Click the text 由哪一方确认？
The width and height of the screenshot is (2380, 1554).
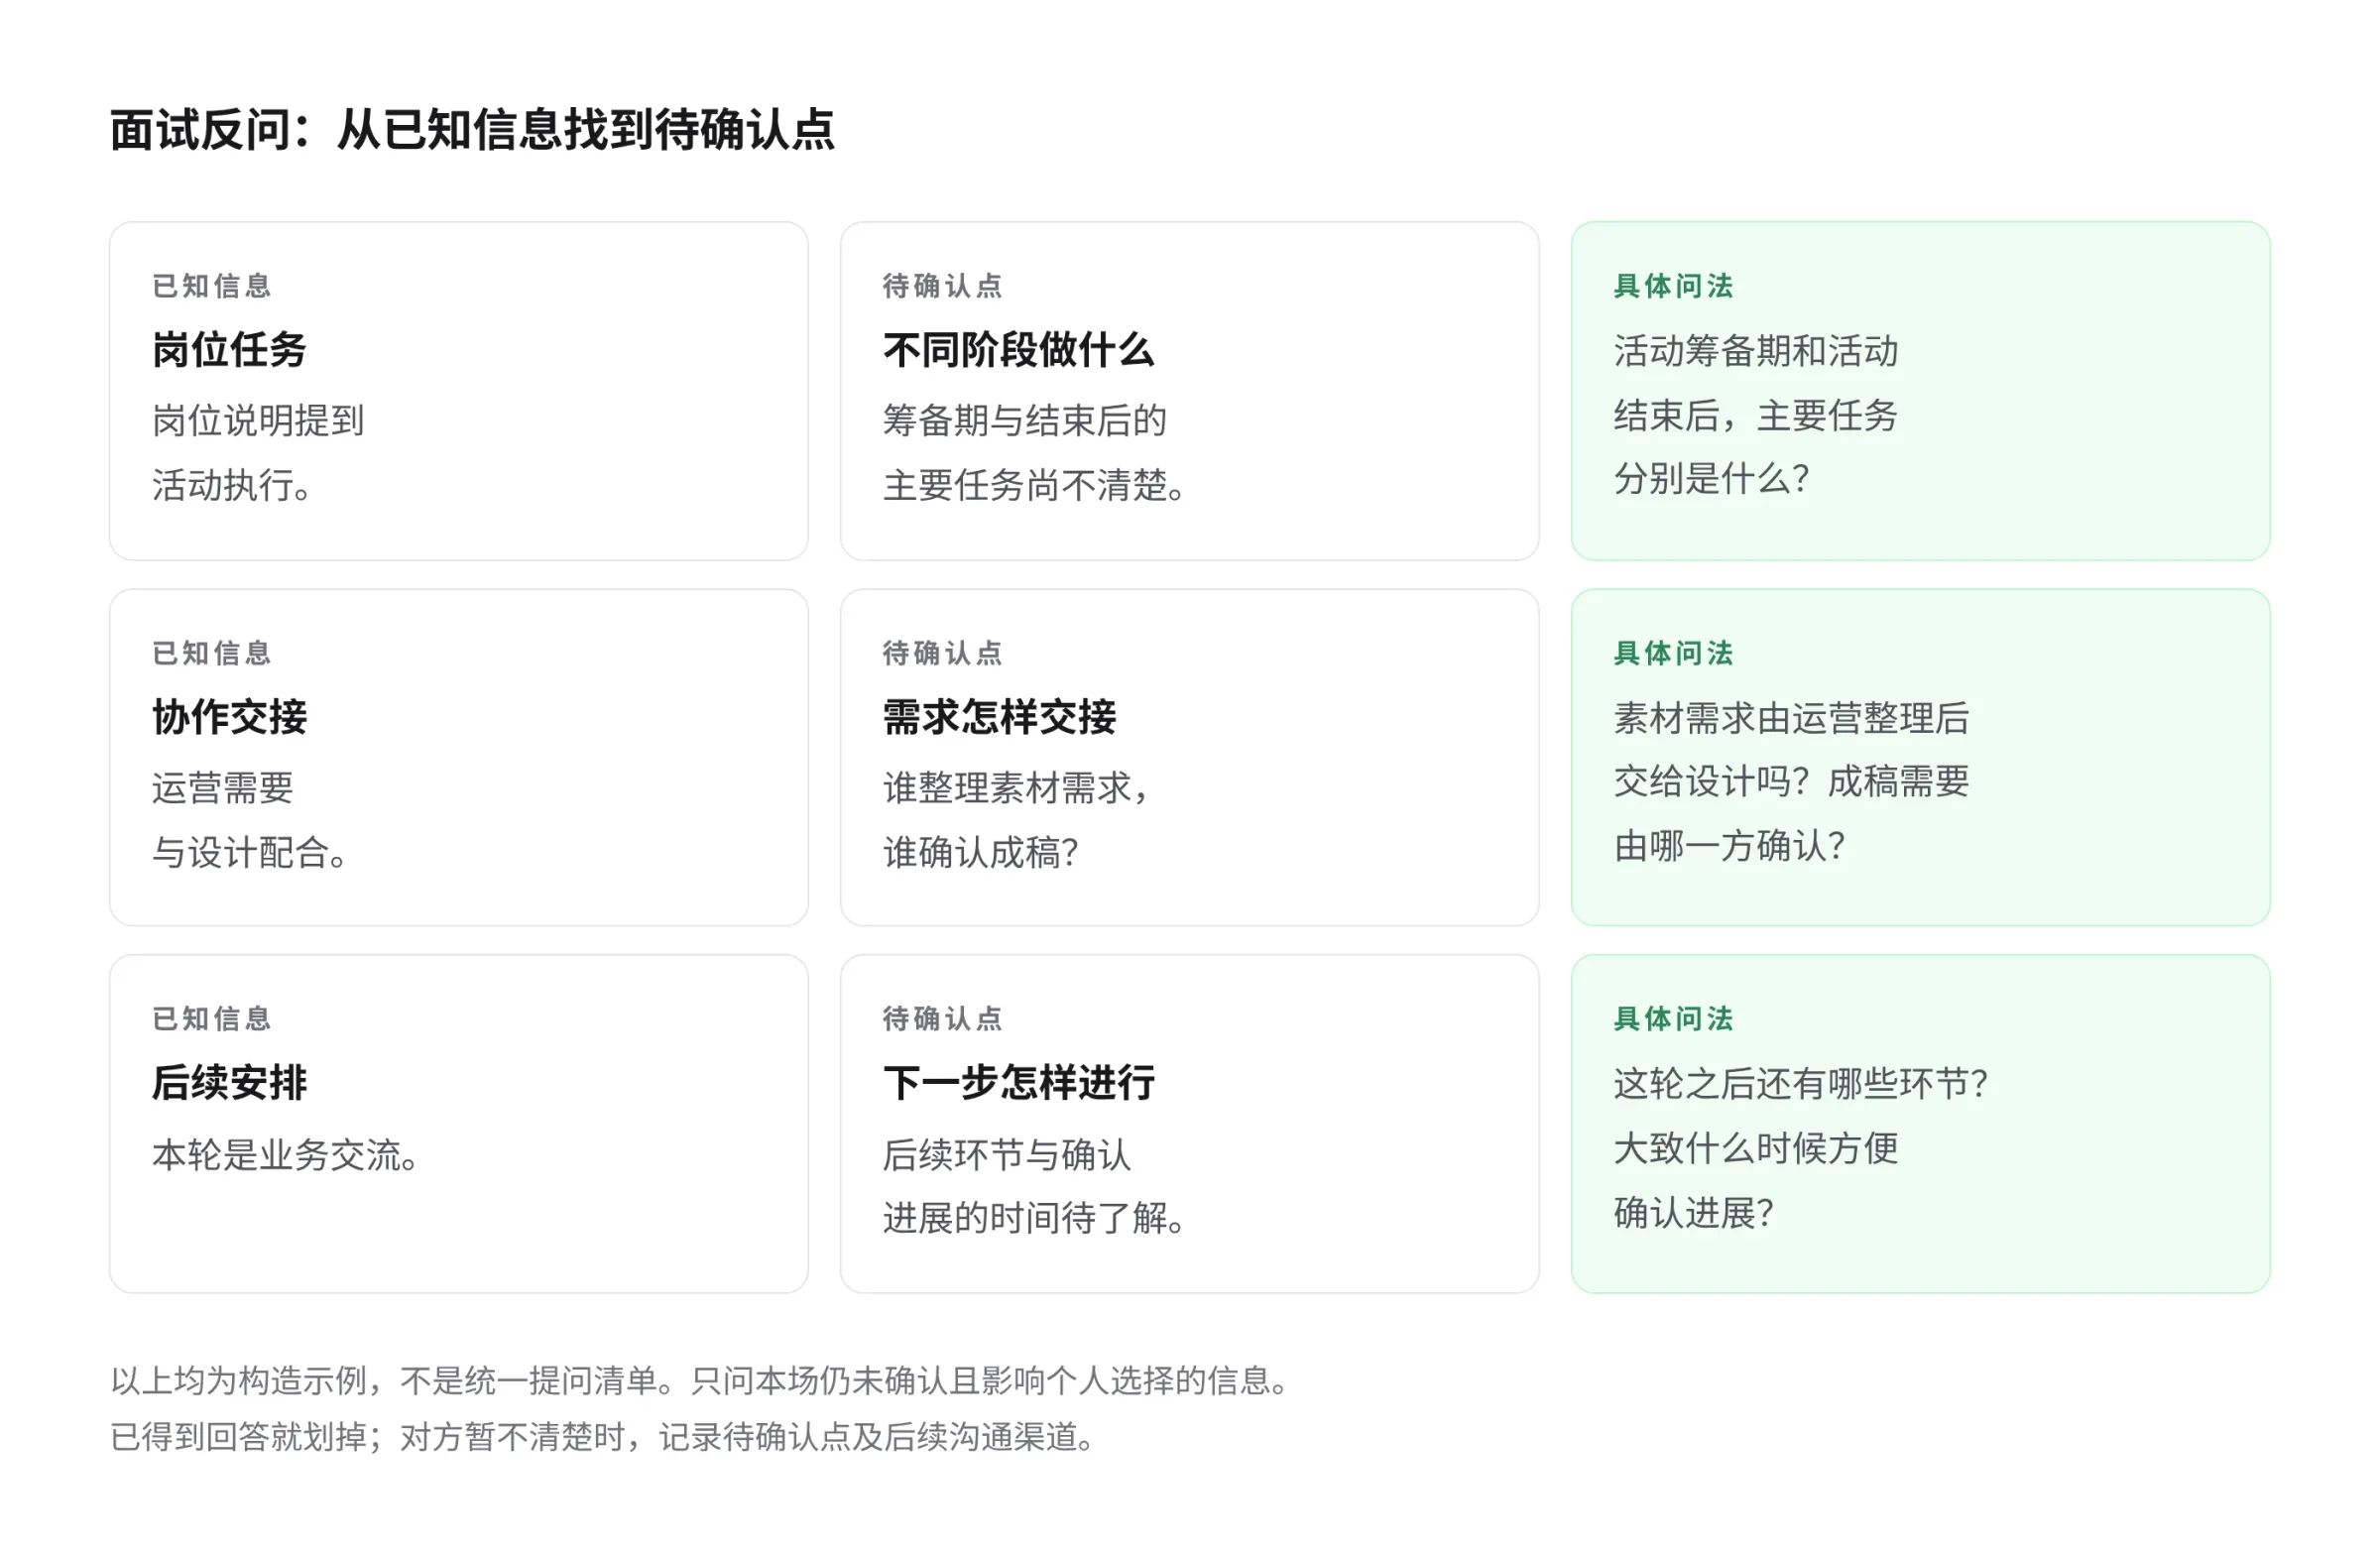pyautogui.click(x=1730, y=846)
